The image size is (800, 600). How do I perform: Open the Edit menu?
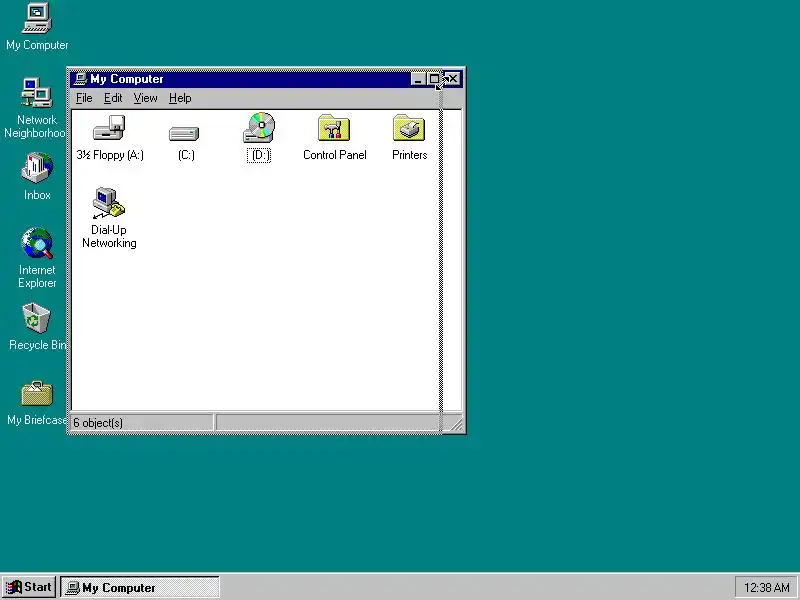pos(113,98)
